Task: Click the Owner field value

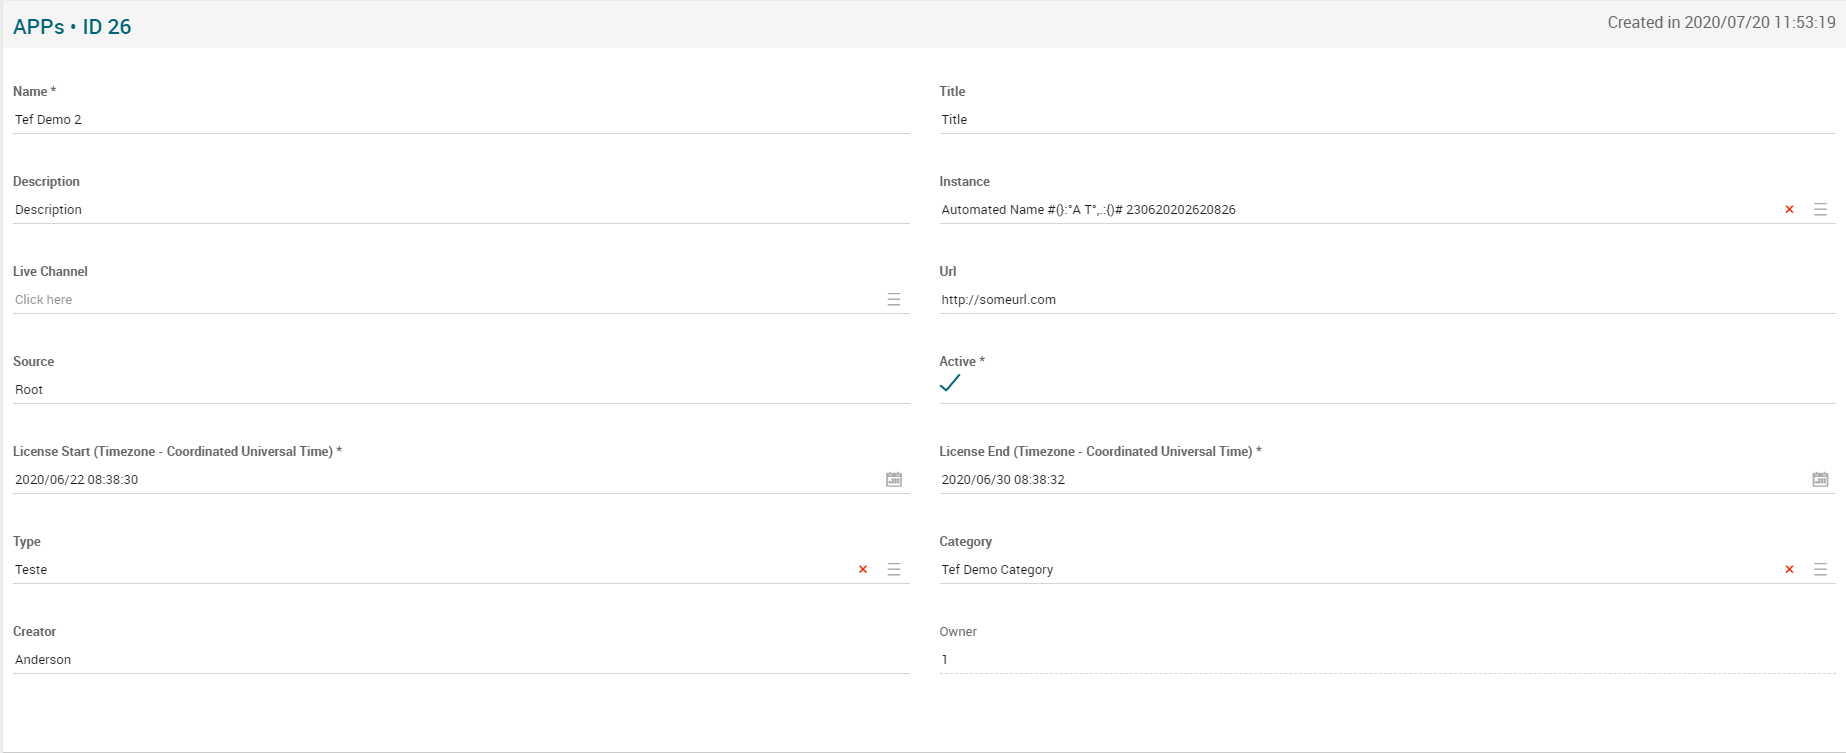Action: click(1386, 660)
